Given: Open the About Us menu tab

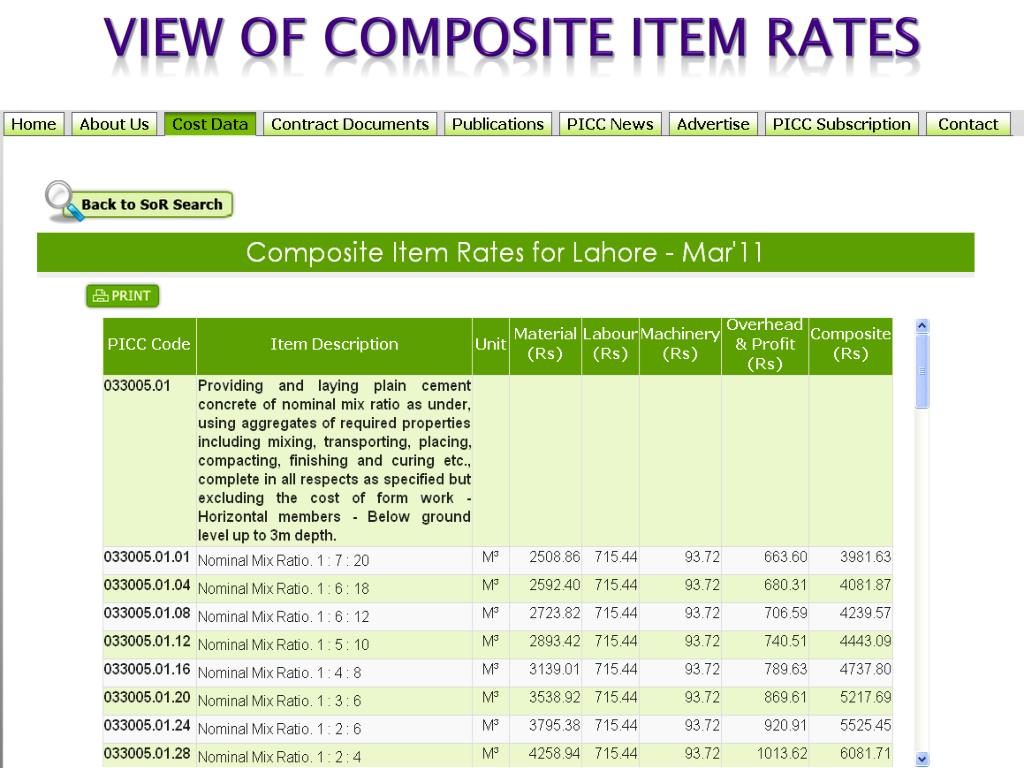Looking at the screenshot, I should click(114, 124).
